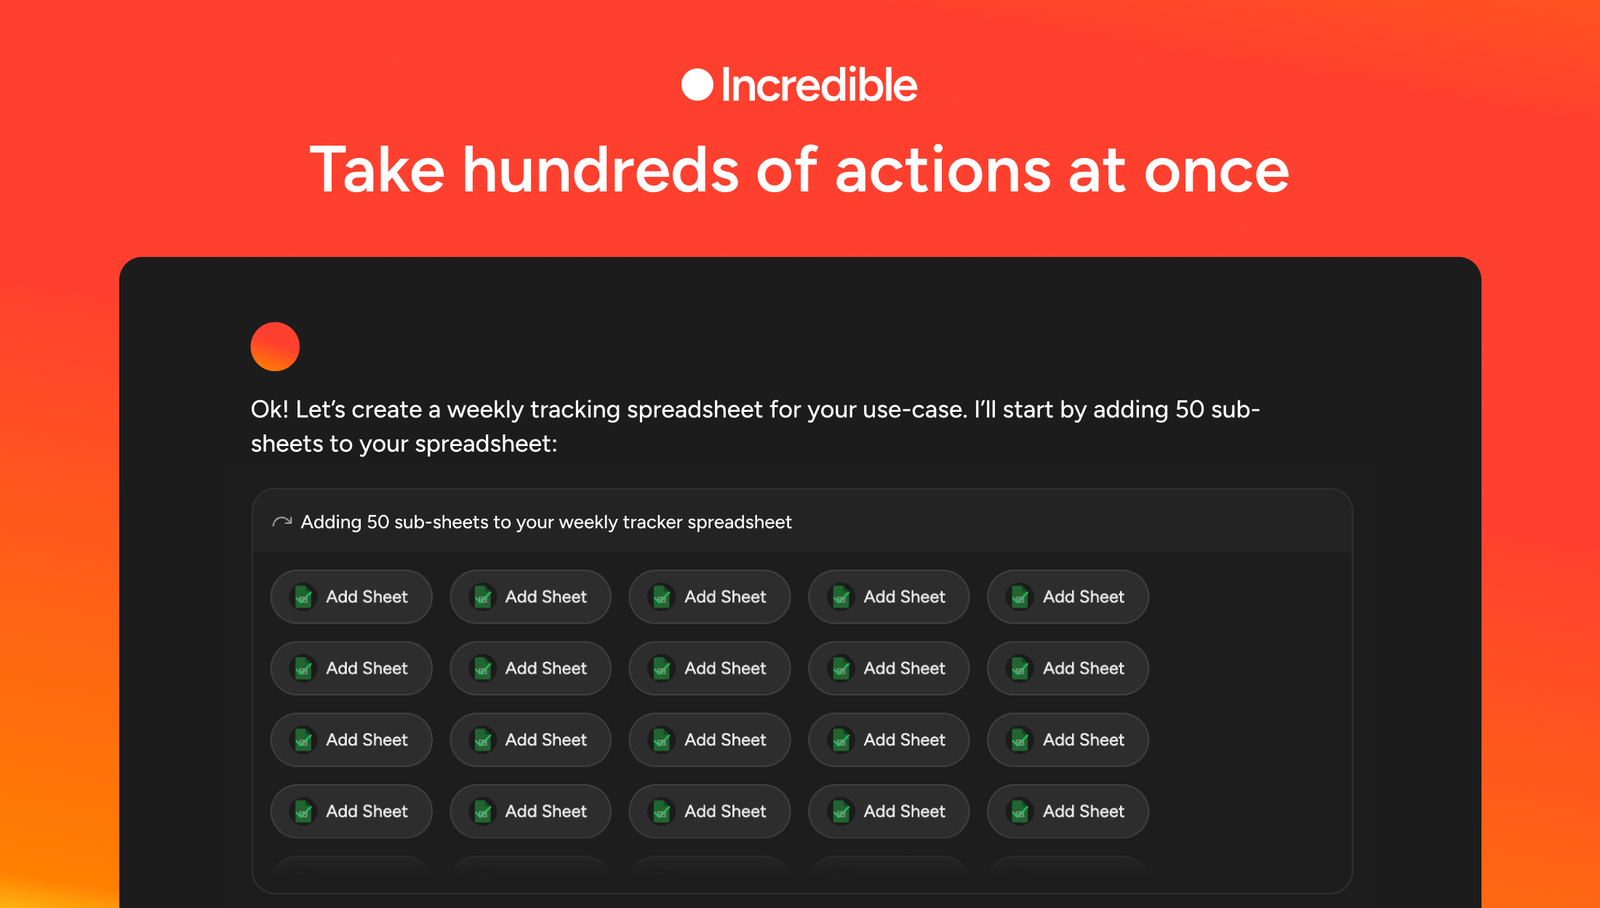Choose the last Add Sheet button in second row

pyautogui.click(x=1068, y=669)
